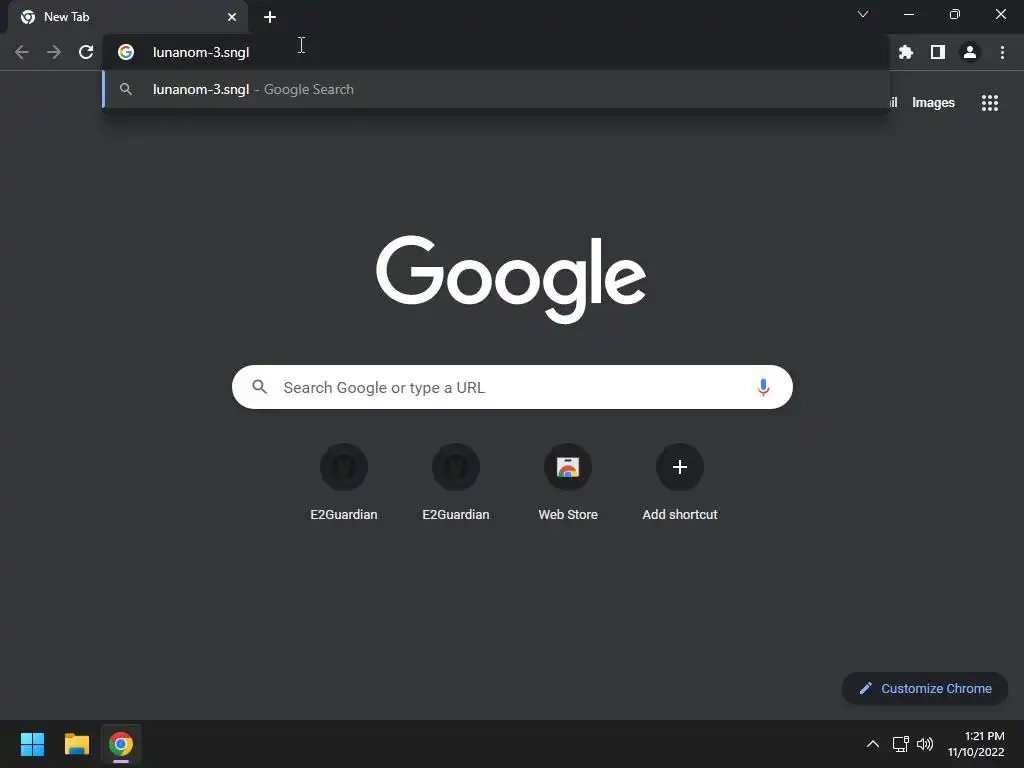Reload the page with the refresh icon
The width and height of the screenshot is (1024, 768).
[86, 52]
